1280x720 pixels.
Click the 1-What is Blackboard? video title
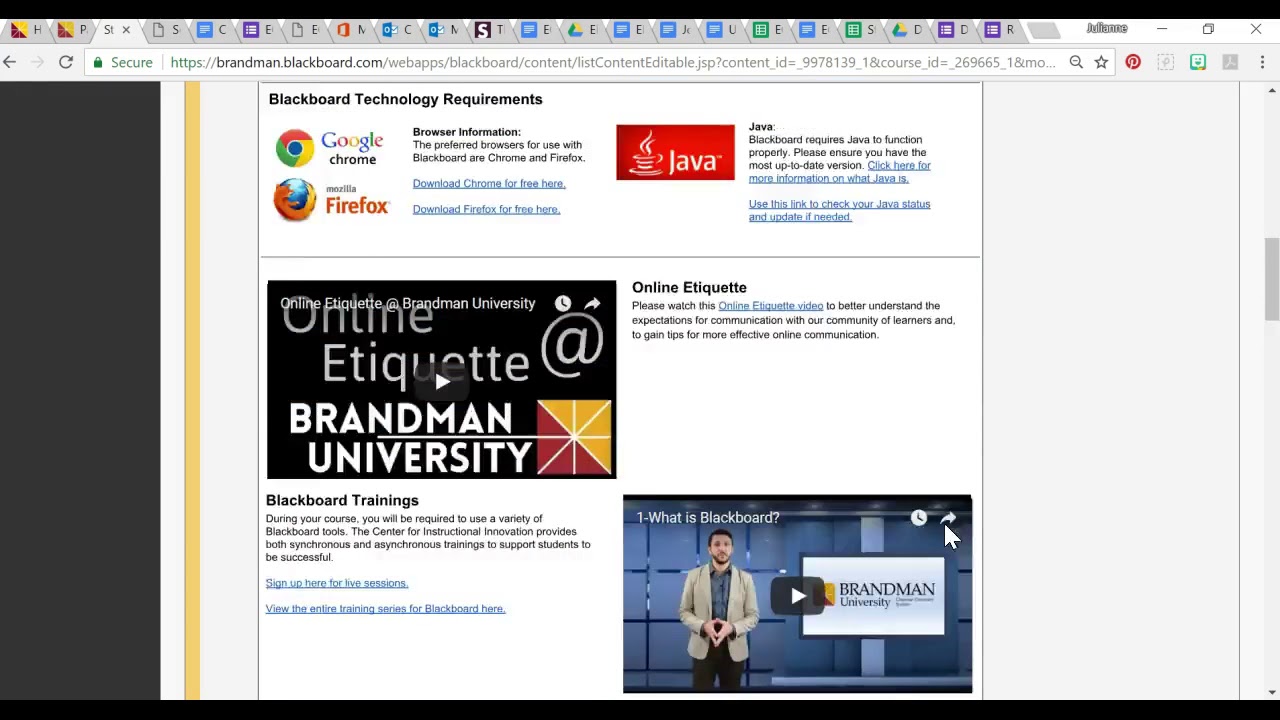[707, 517]
